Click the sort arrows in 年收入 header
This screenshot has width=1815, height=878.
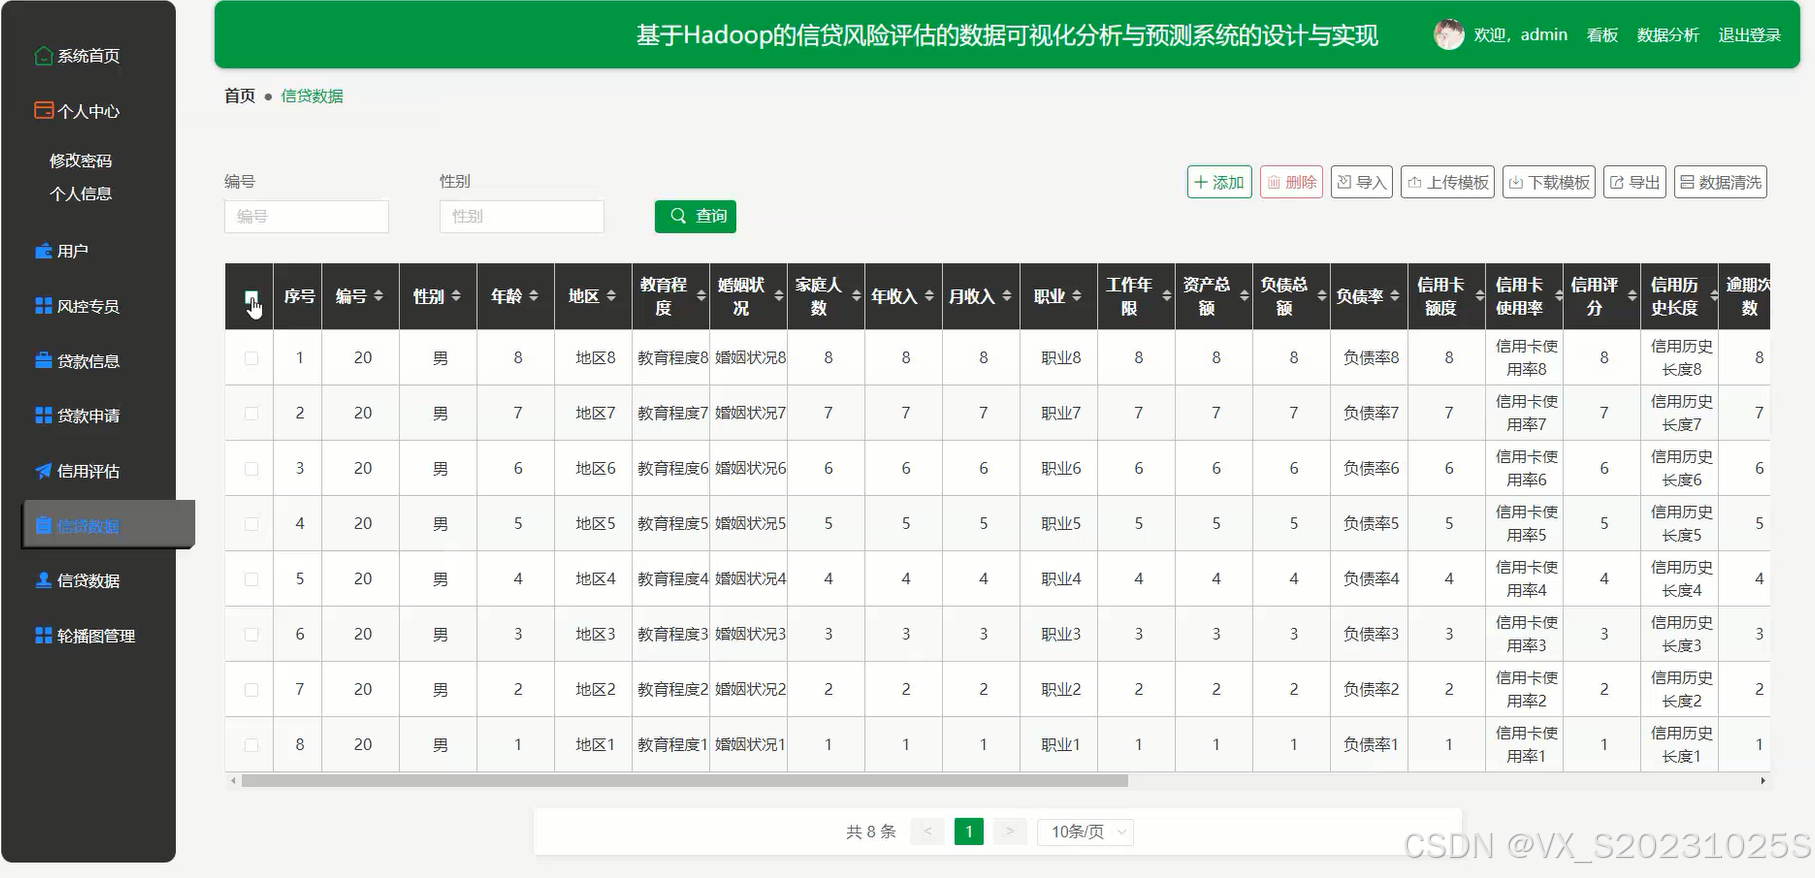tap(929, 296)
